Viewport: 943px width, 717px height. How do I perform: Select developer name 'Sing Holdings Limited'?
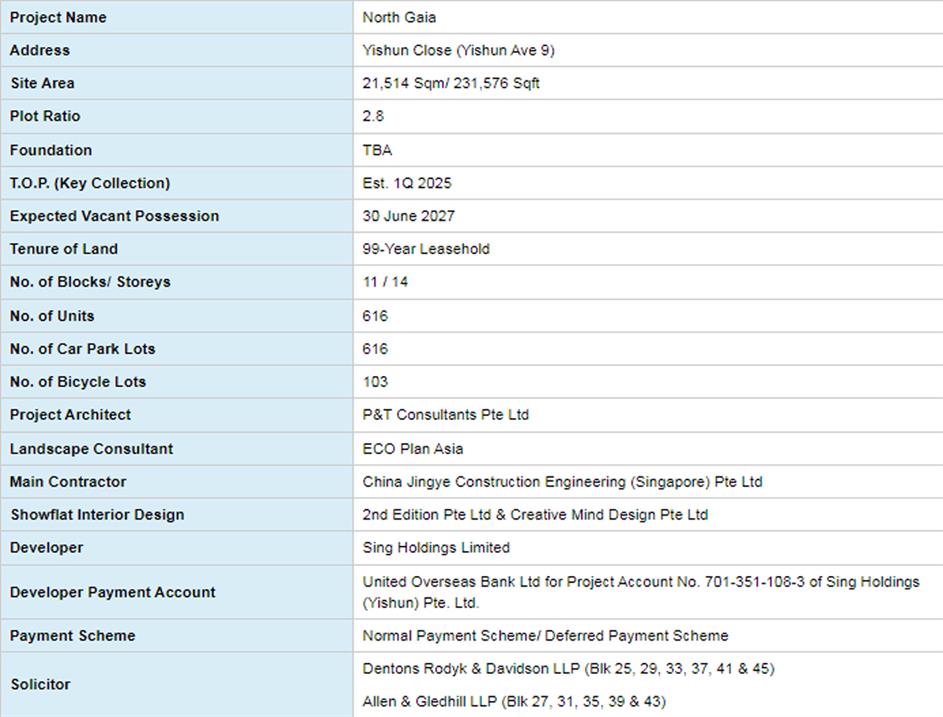coord(436,548)
